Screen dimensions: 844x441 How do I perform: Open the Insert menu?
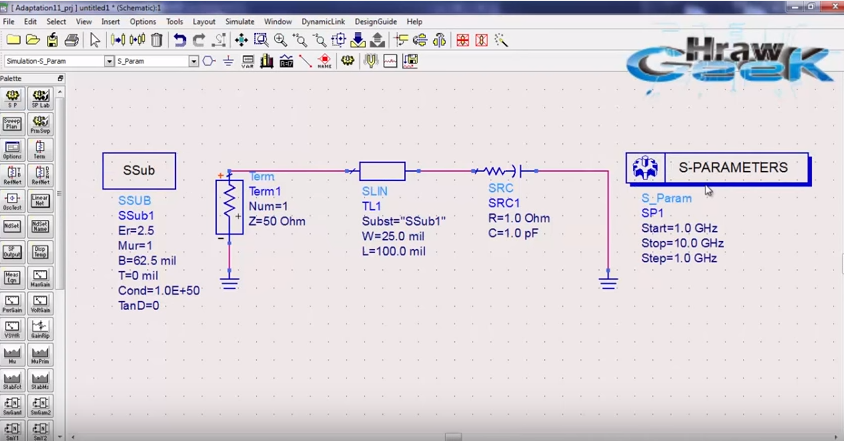click(110, 22)
